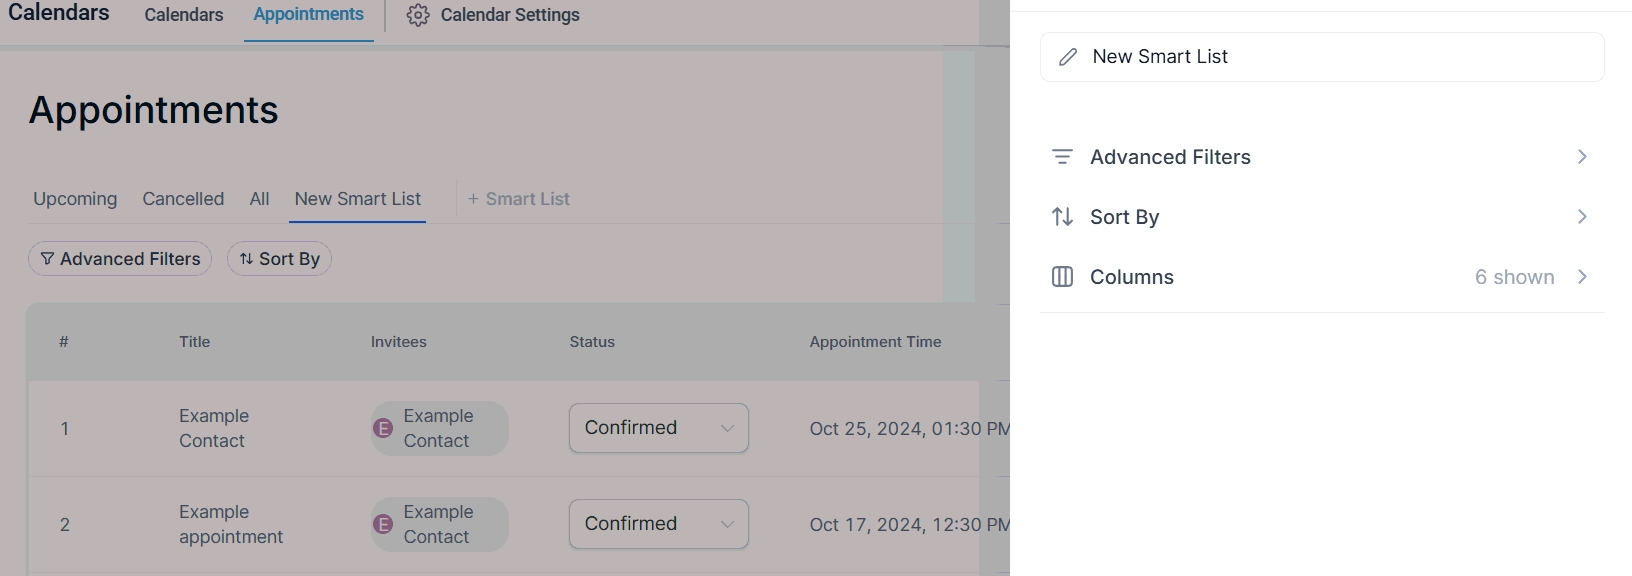
Task: Click the Calendar Settings gear icon
Action: (418, 15)
